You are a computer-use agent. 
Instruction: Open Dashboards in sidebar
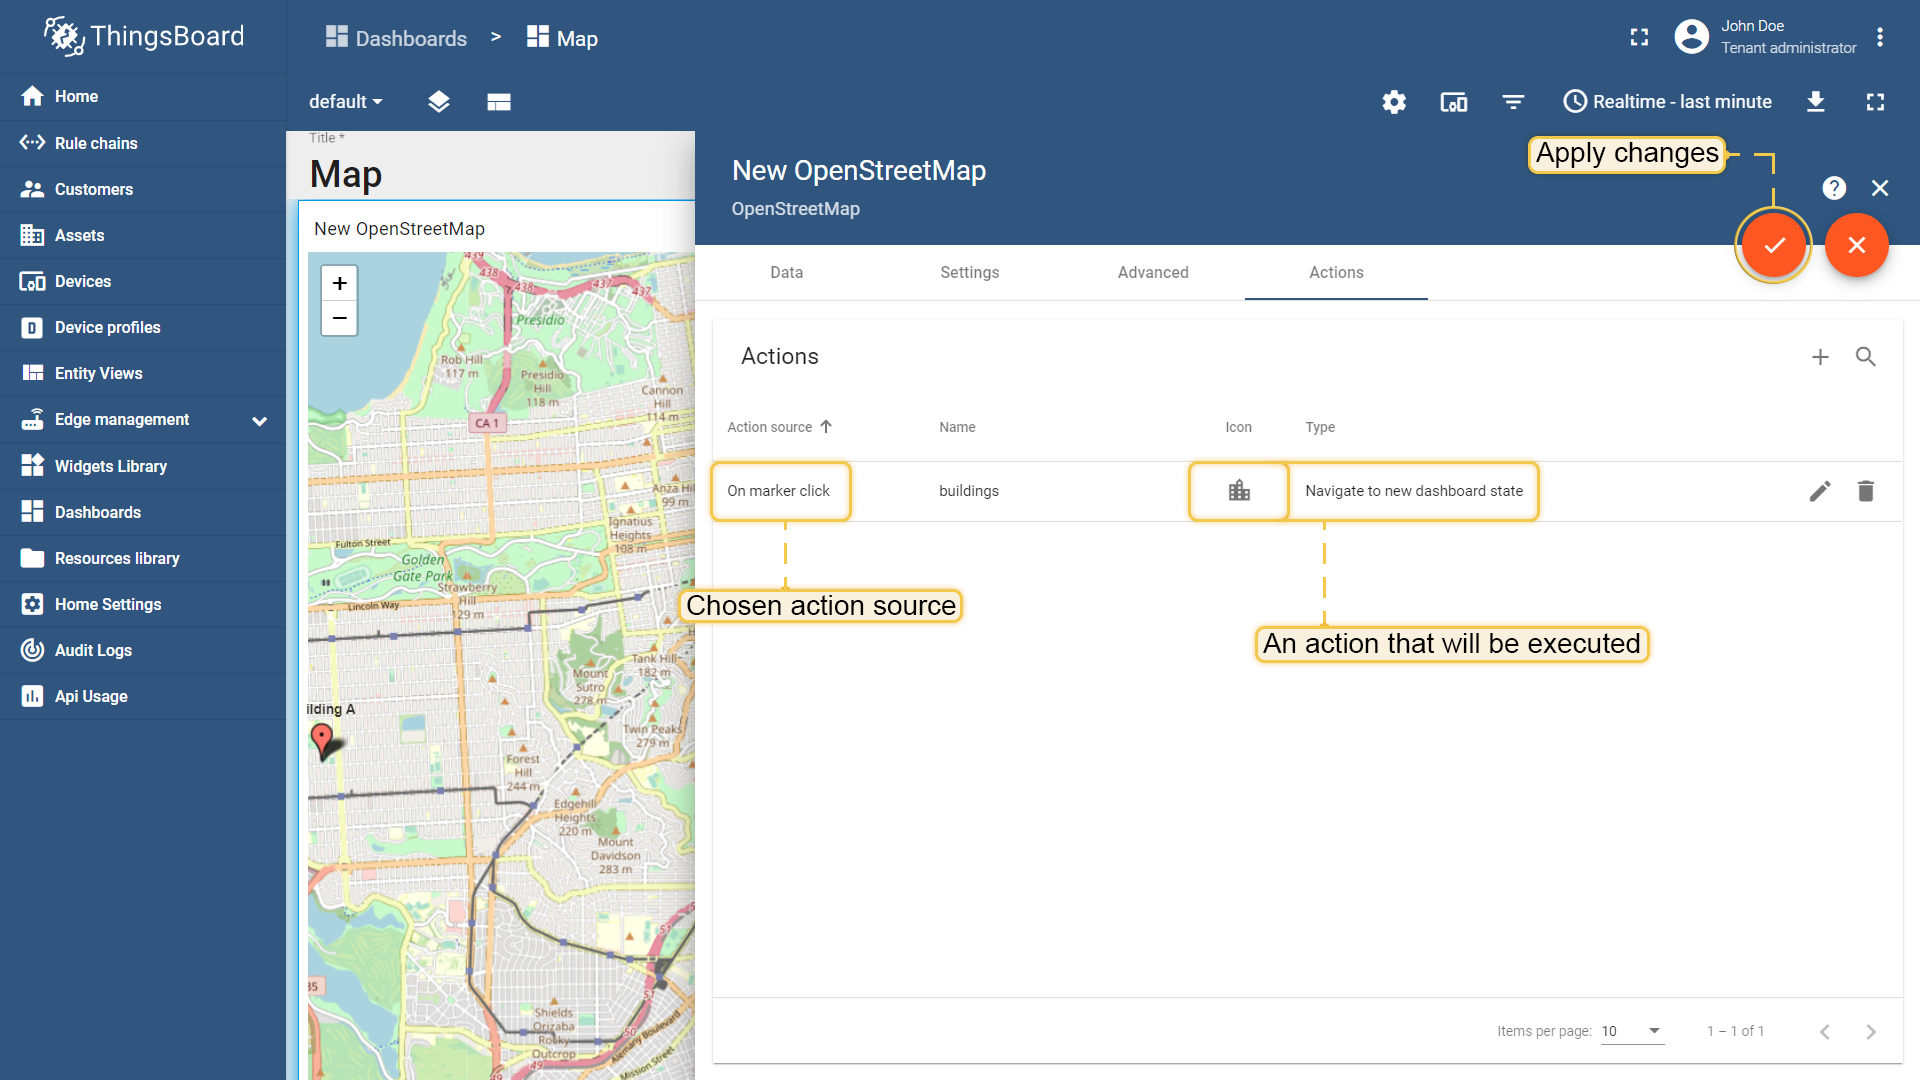[x=142, y=512]
